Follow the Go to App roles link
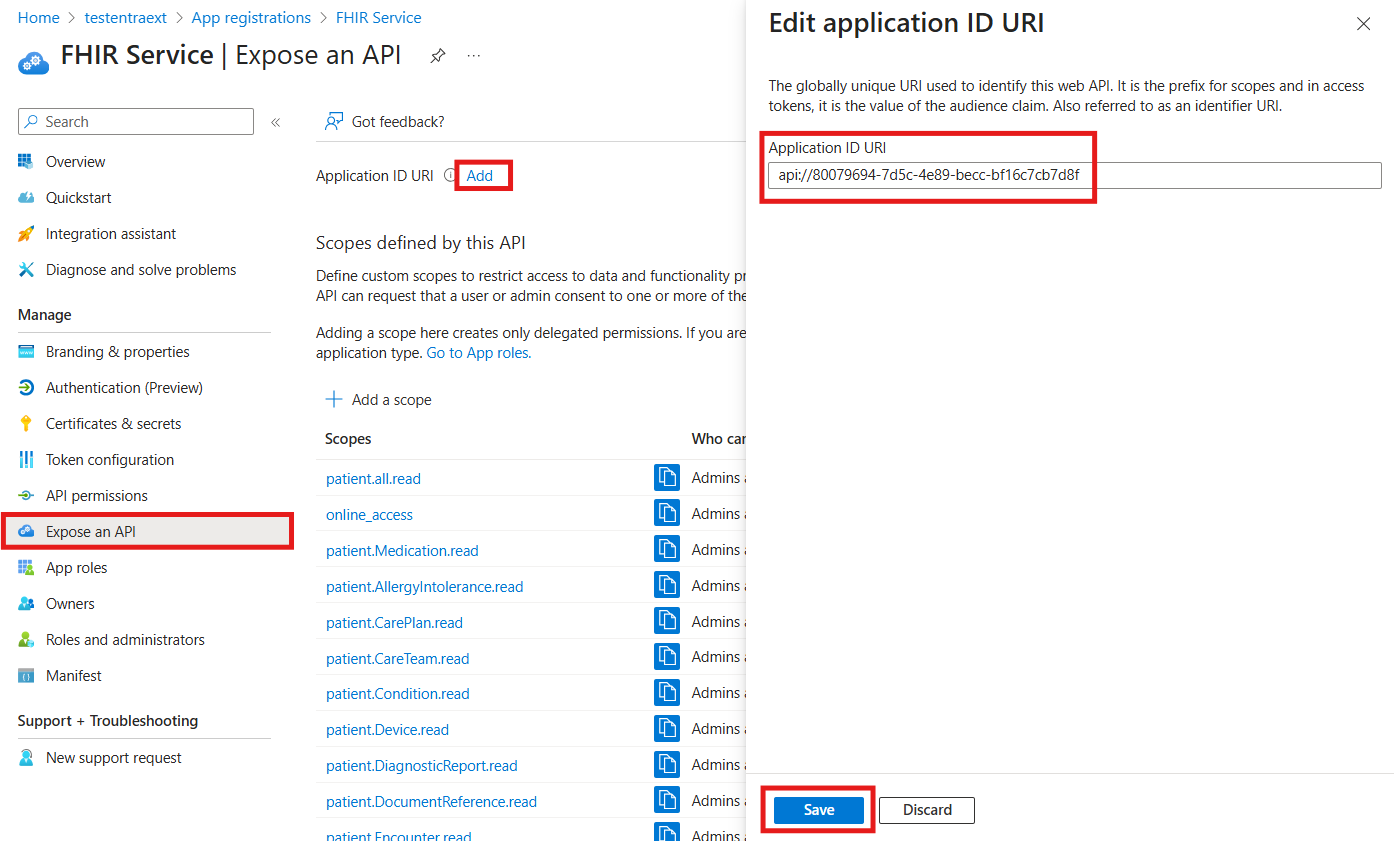Viewport: 1394px width, 841px height. [x=477, y=352]
